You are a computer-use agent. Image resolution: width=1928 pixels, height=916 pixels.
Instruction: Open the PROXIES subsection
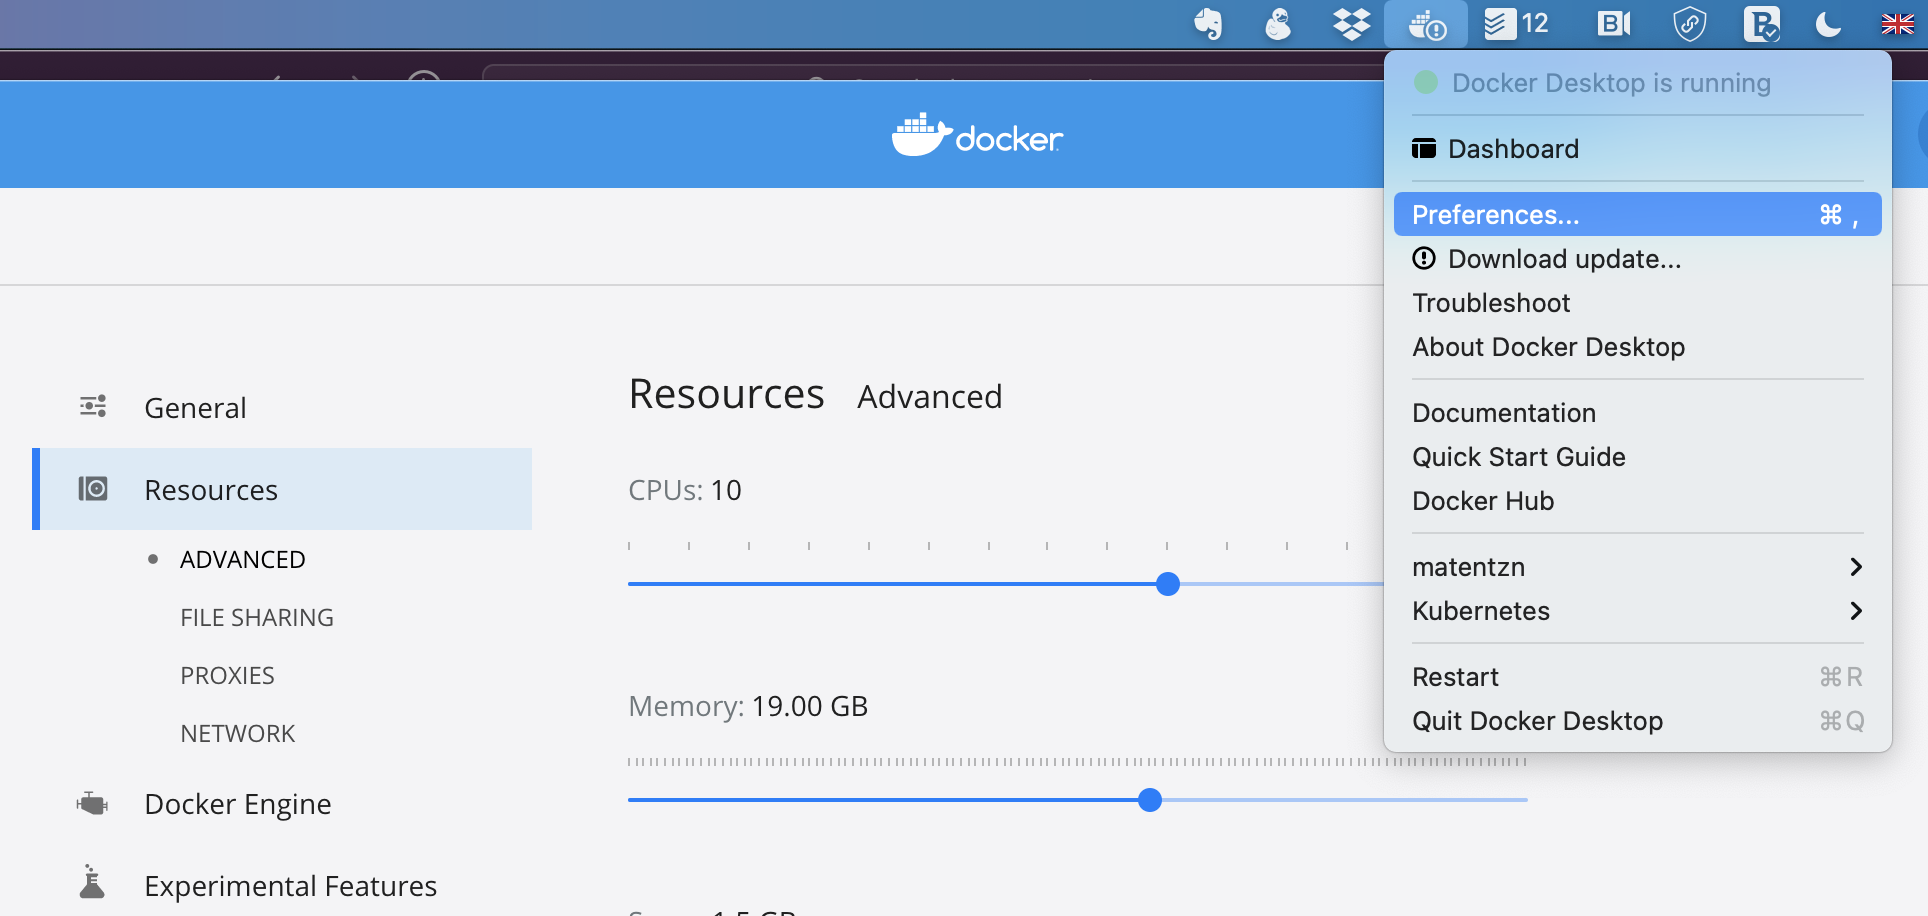pyautogui.click(x=227, y=675)
